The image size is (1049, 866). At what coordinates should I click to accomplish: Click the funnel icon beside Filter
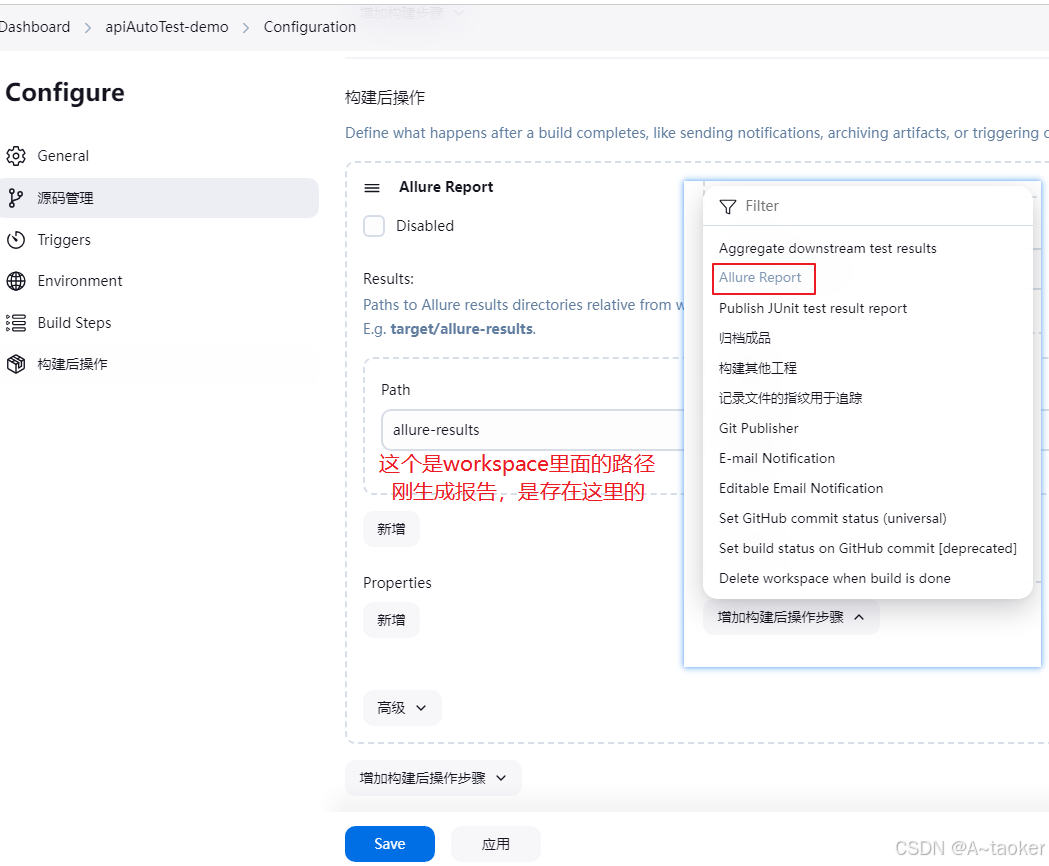point(727,205)
